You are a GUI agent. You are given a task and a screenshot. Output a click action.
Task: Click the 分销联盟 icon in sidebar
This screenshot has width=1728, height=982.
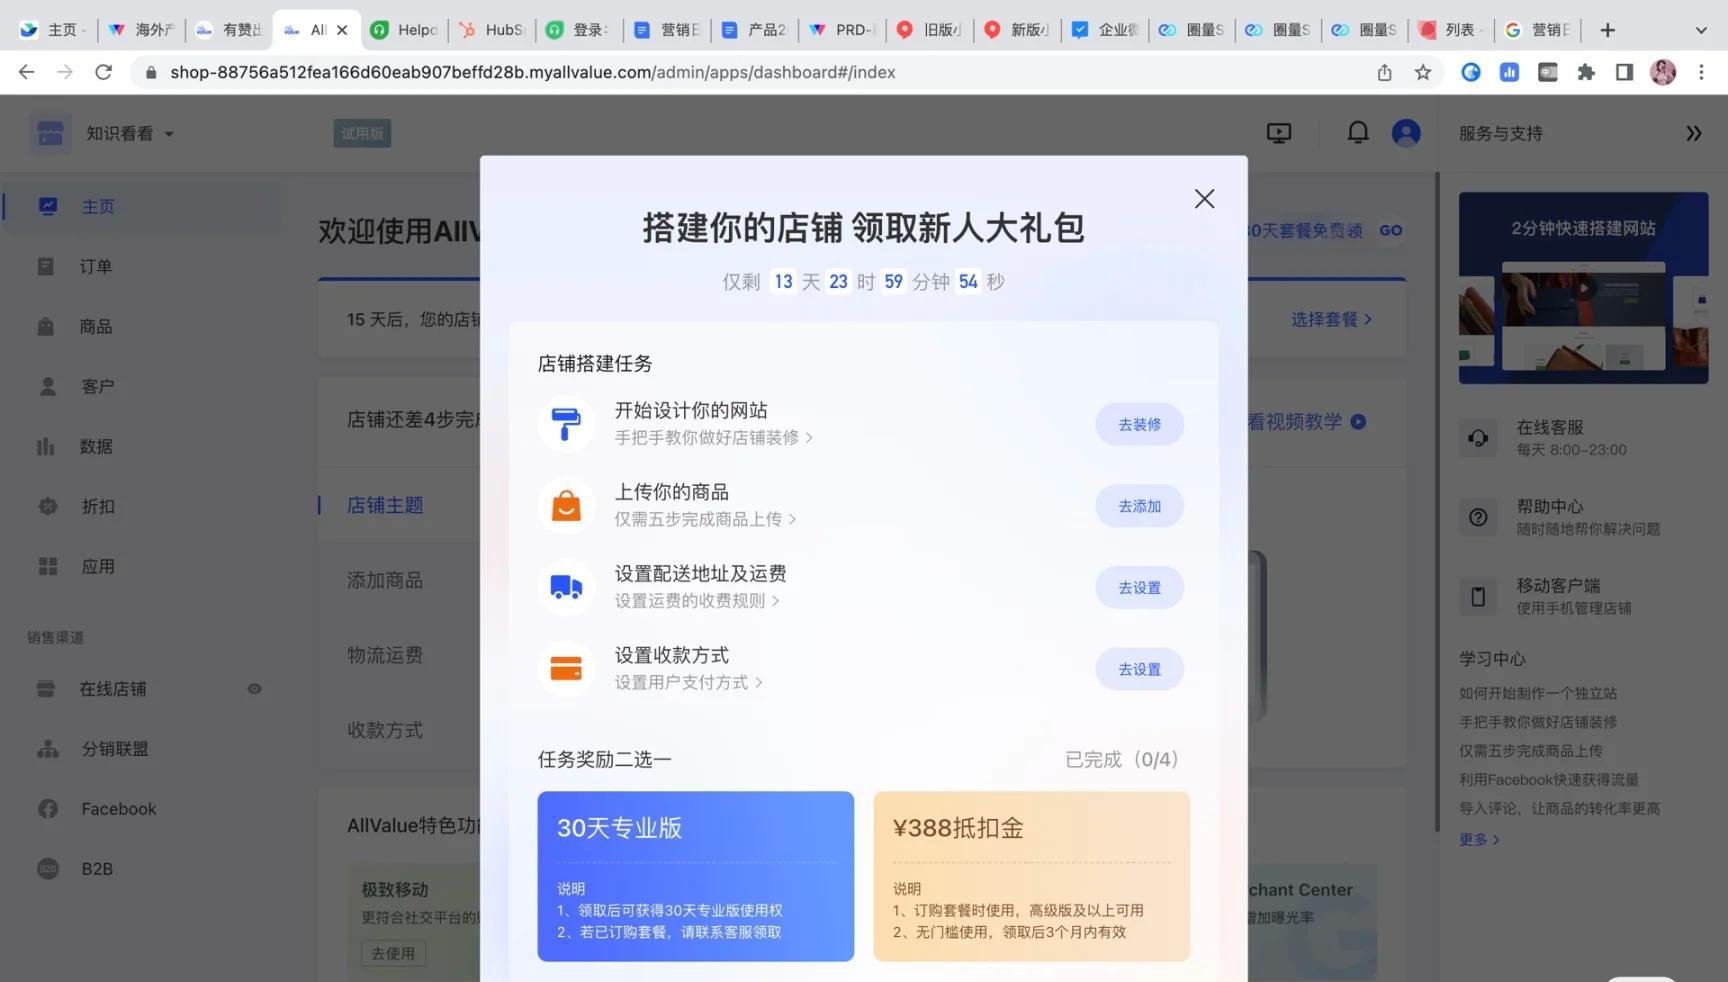(47, 749)
